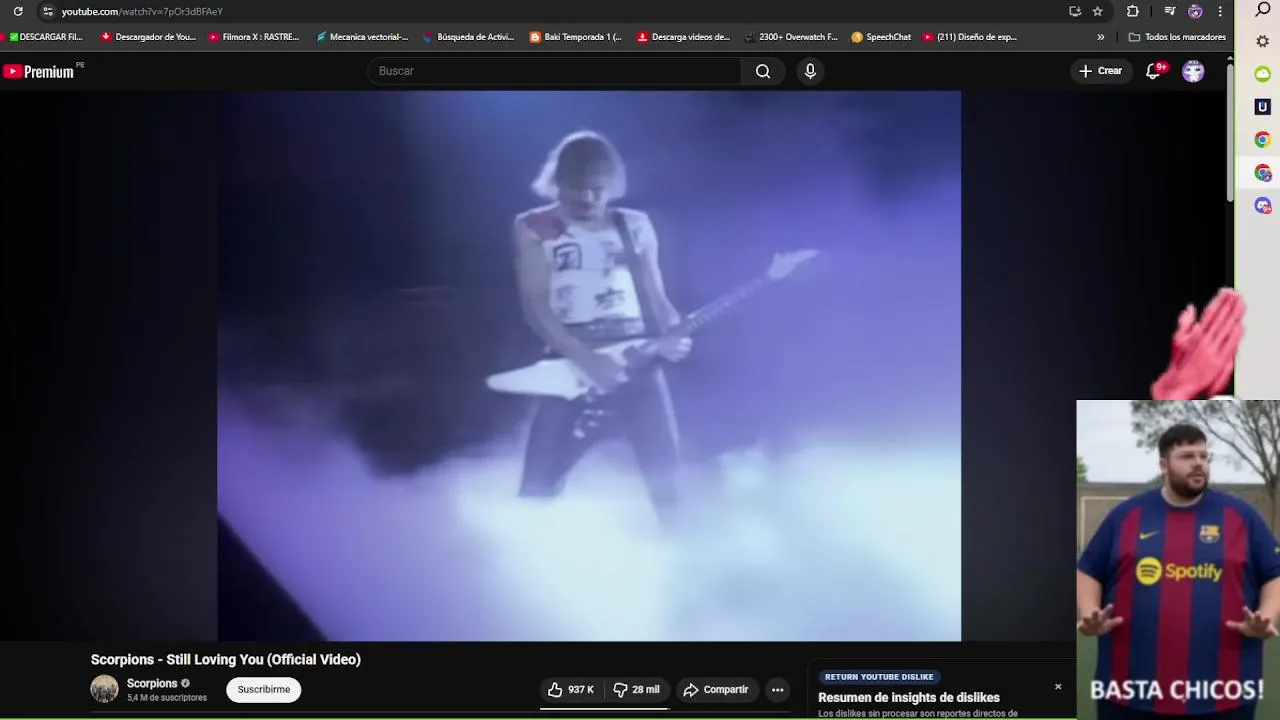Click the Scorpions video player
Viewport: 1280px width, 720px height.
(x=589, y=366)
